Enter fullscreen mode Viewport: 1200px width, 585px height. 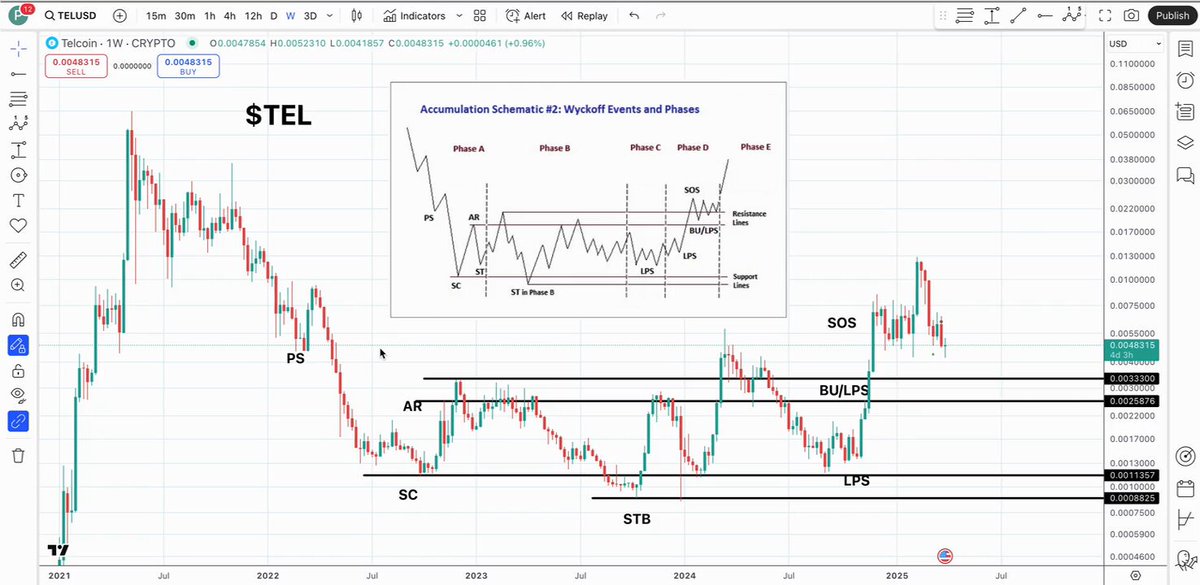[1104, 16]
